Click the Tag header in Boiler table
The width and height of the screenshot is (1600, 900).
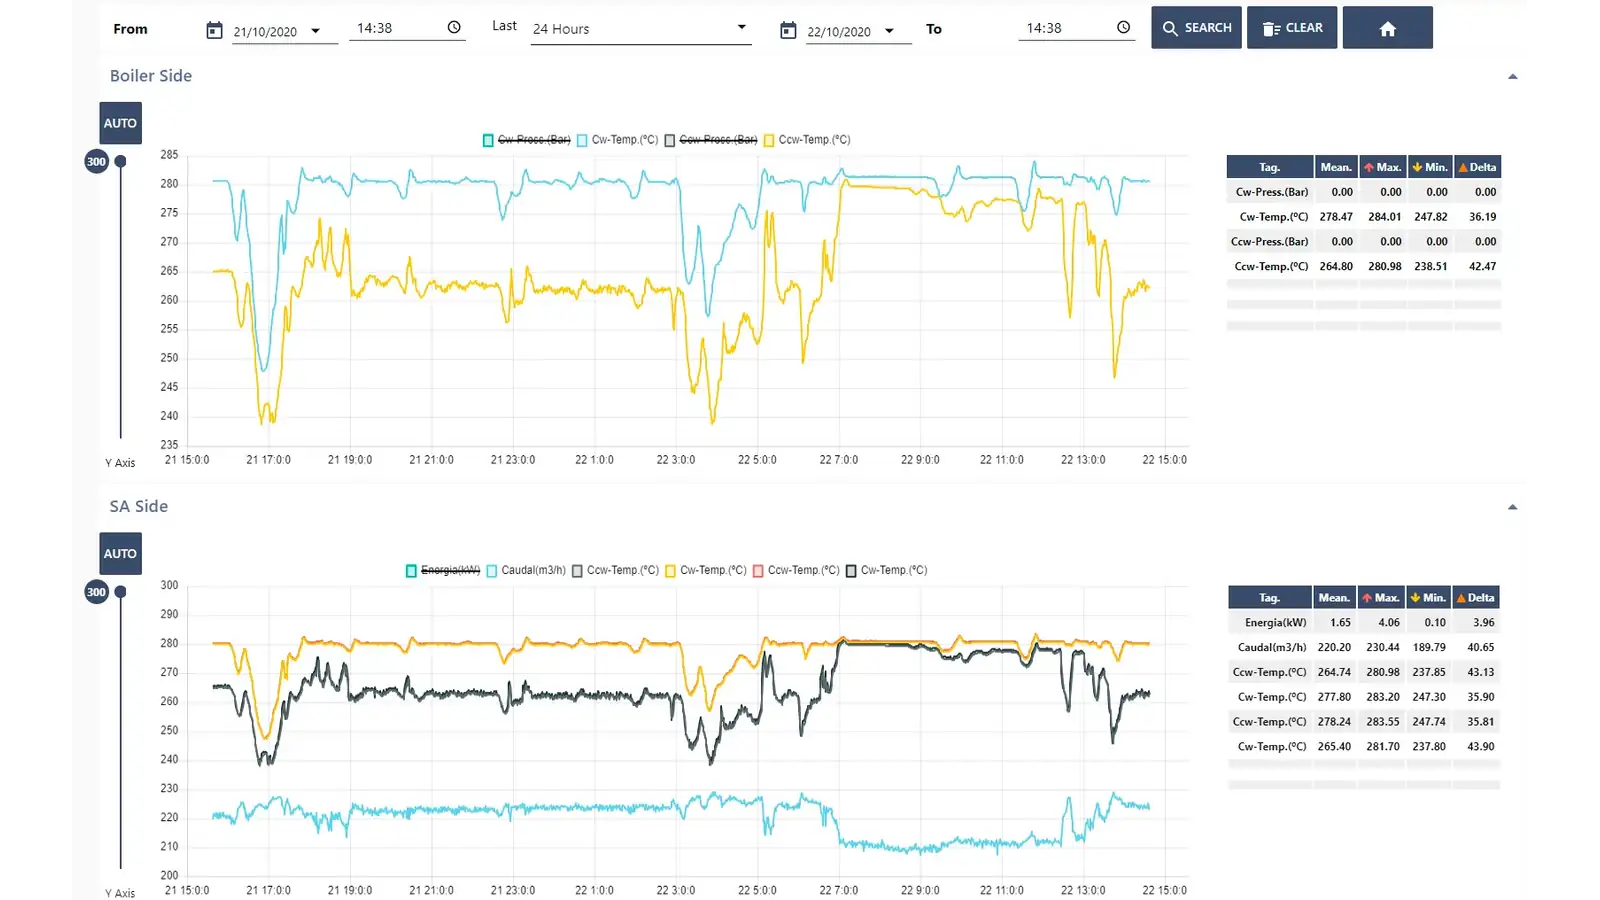(x=1269, y=167)
